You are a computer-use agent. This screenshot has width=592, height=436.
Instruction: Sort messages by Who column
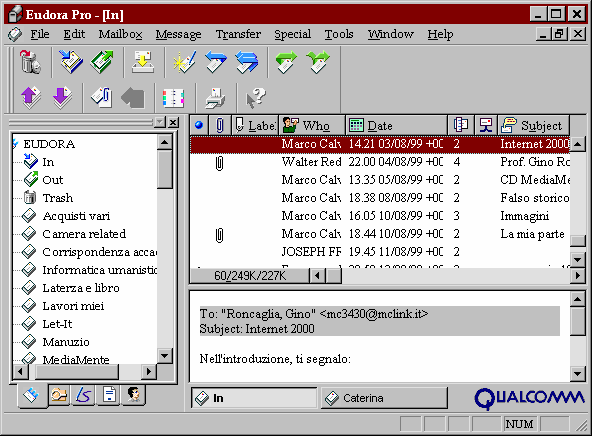(312, 125)
